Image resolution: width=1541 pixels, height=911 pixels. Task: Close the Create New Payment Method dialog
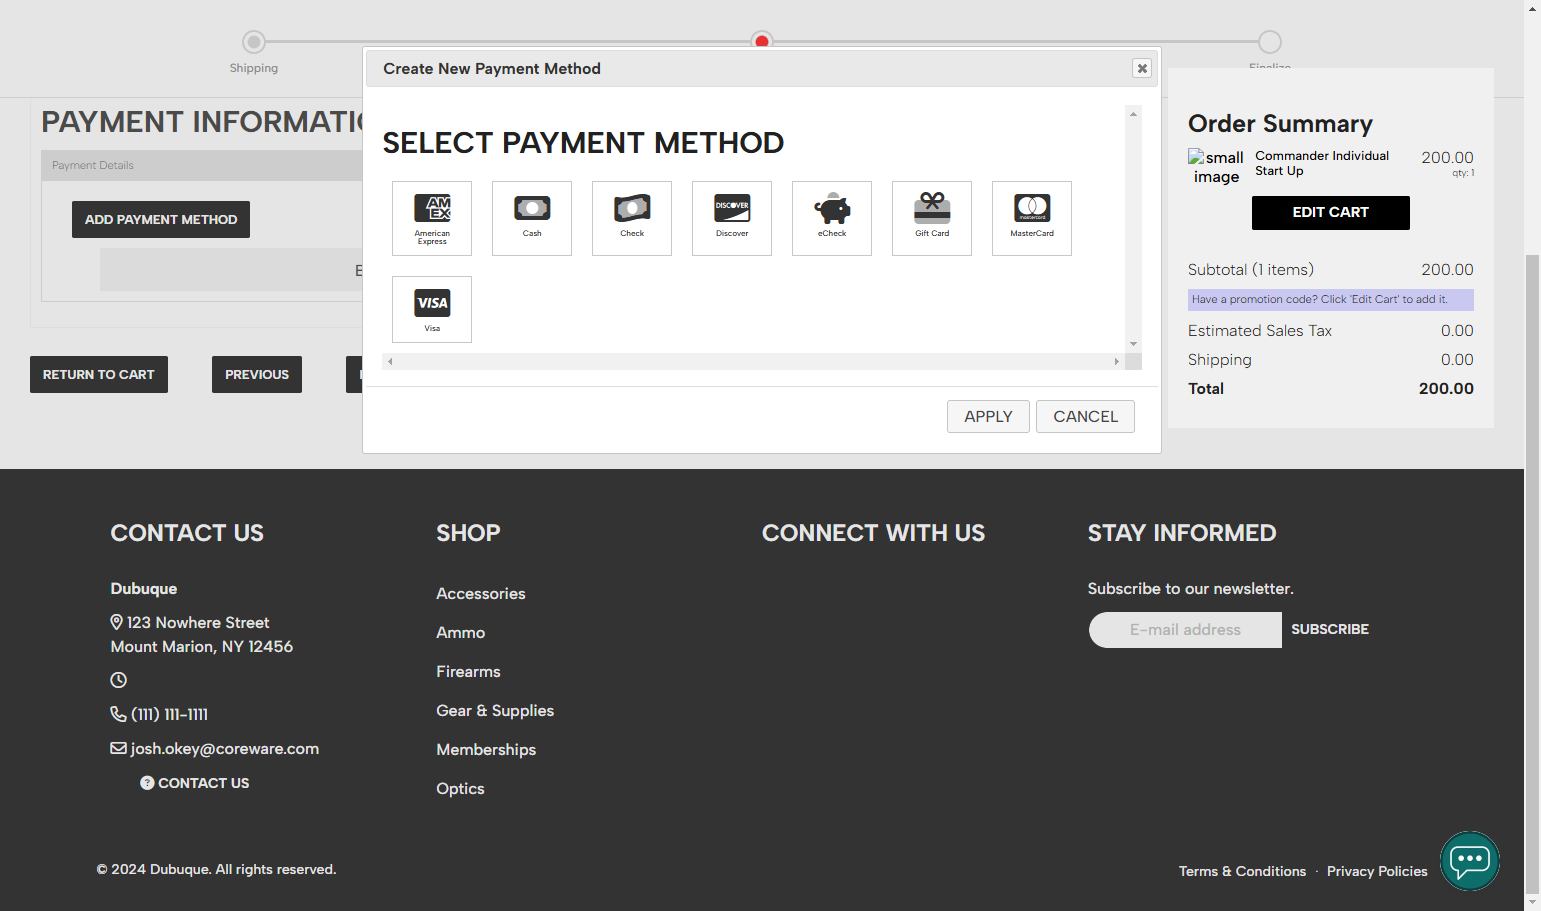pos(1142,68)
